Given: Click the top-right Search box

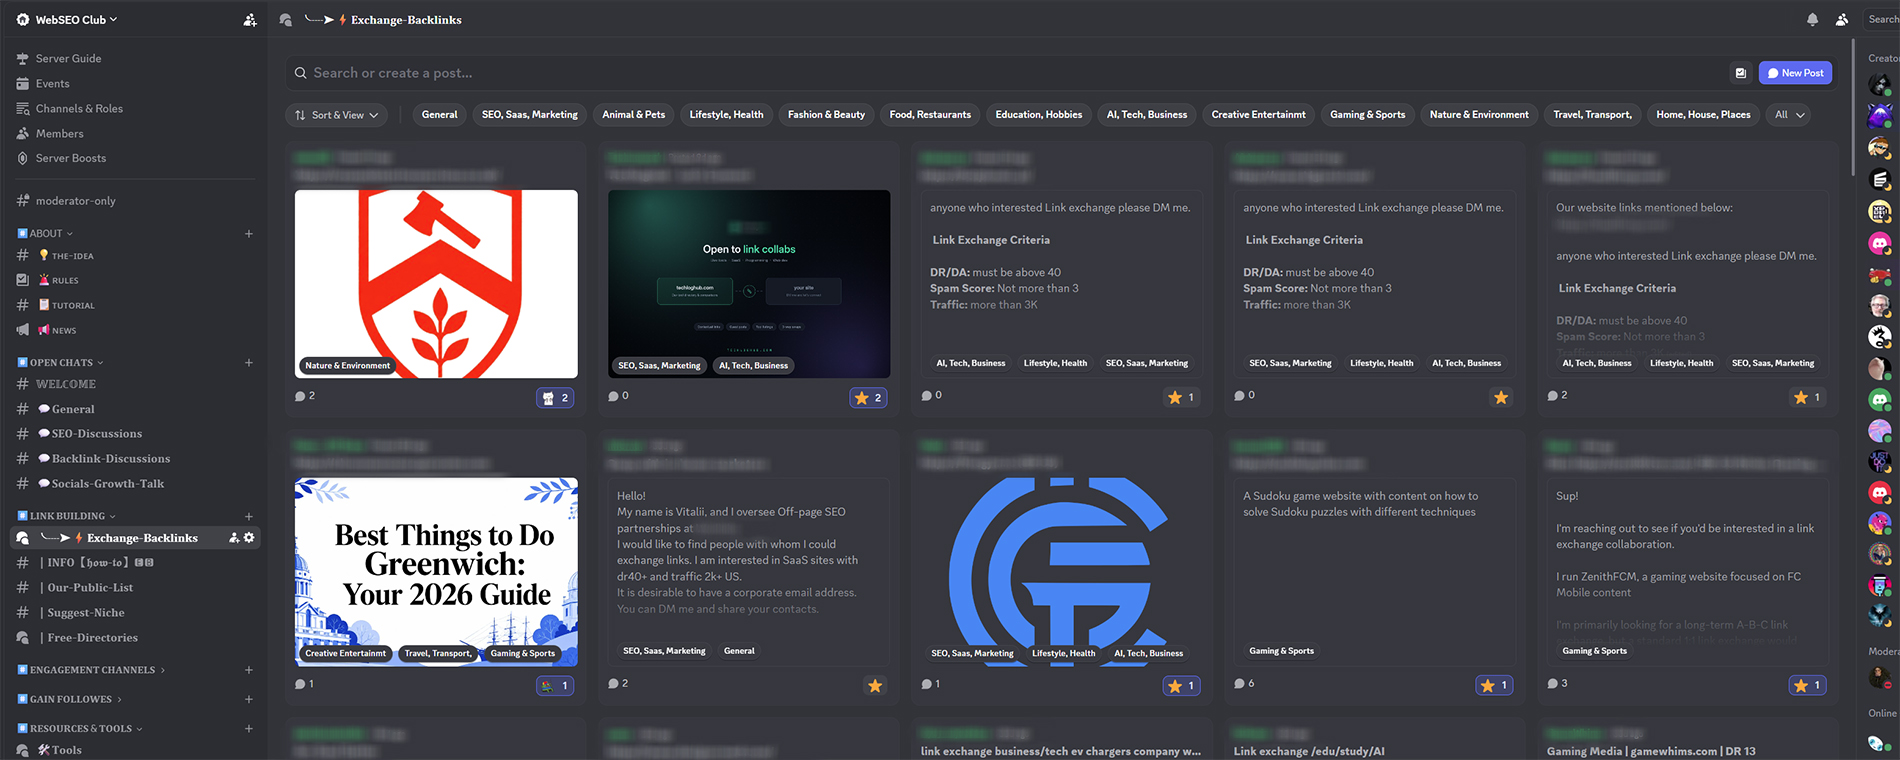Looking at the screenshot, I should click(1881, 19).
